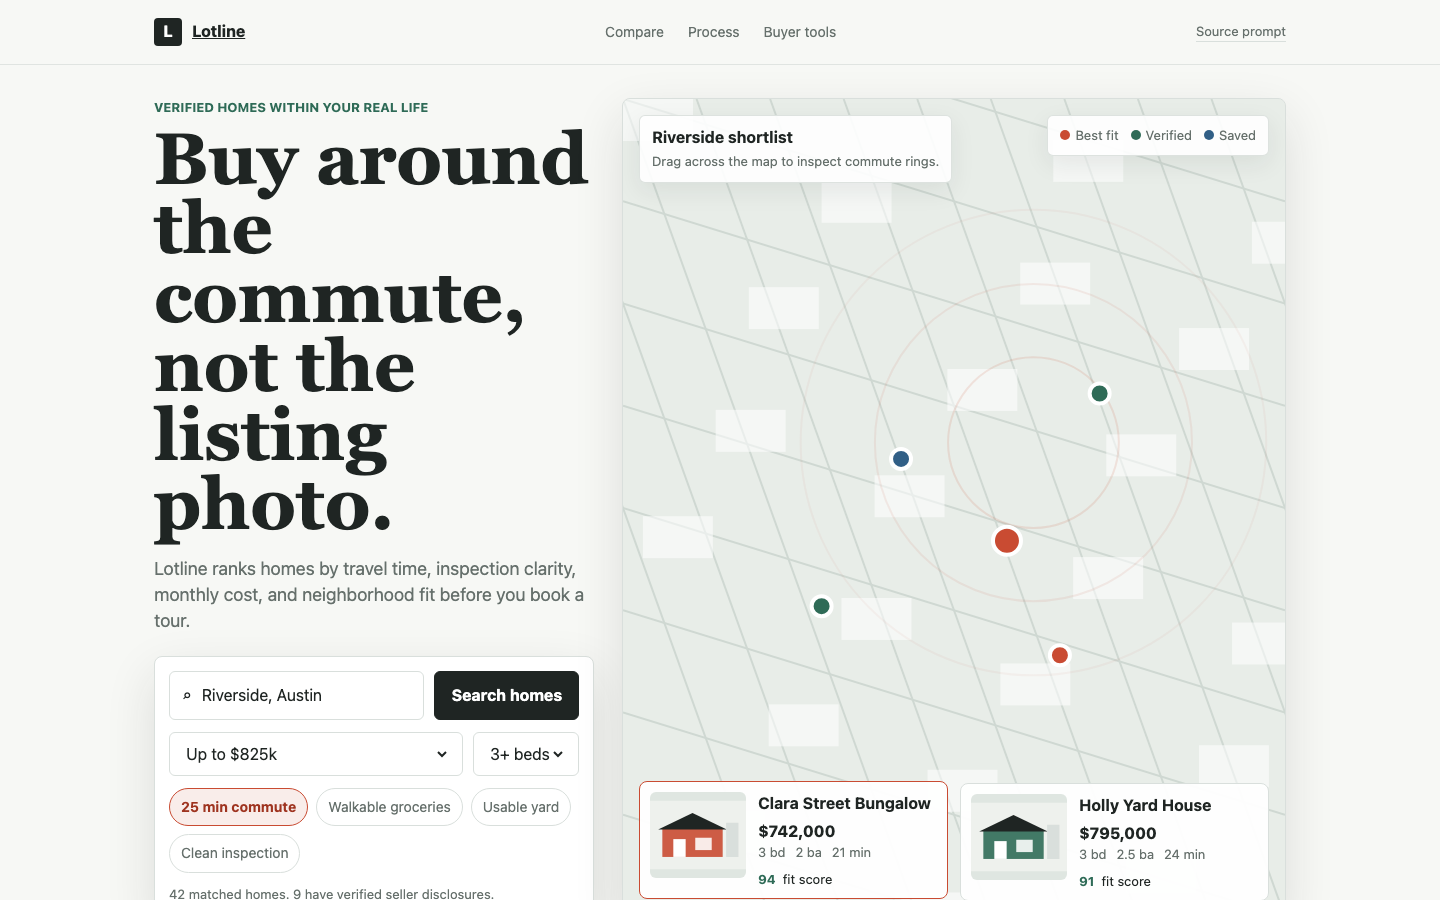This screenshot has width=1440, height=900.
Task: Enable the Walkable groceries filter chip
Action: [x=389, y=807]
